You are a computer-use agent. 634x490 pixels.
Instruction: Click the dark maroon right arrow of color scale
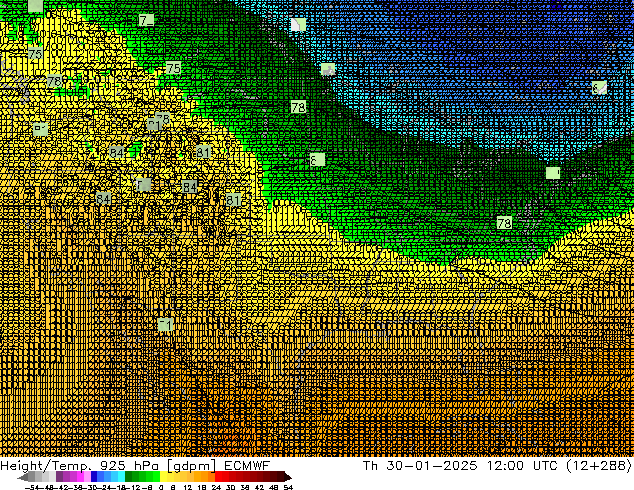click(x=287, y=476)
